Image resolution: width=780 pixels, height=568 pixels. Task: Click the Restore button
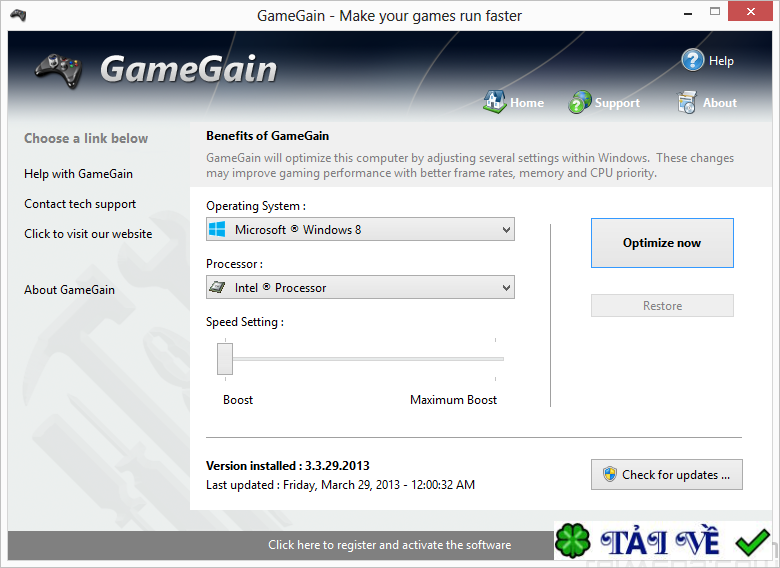click(x=662, y=305)
